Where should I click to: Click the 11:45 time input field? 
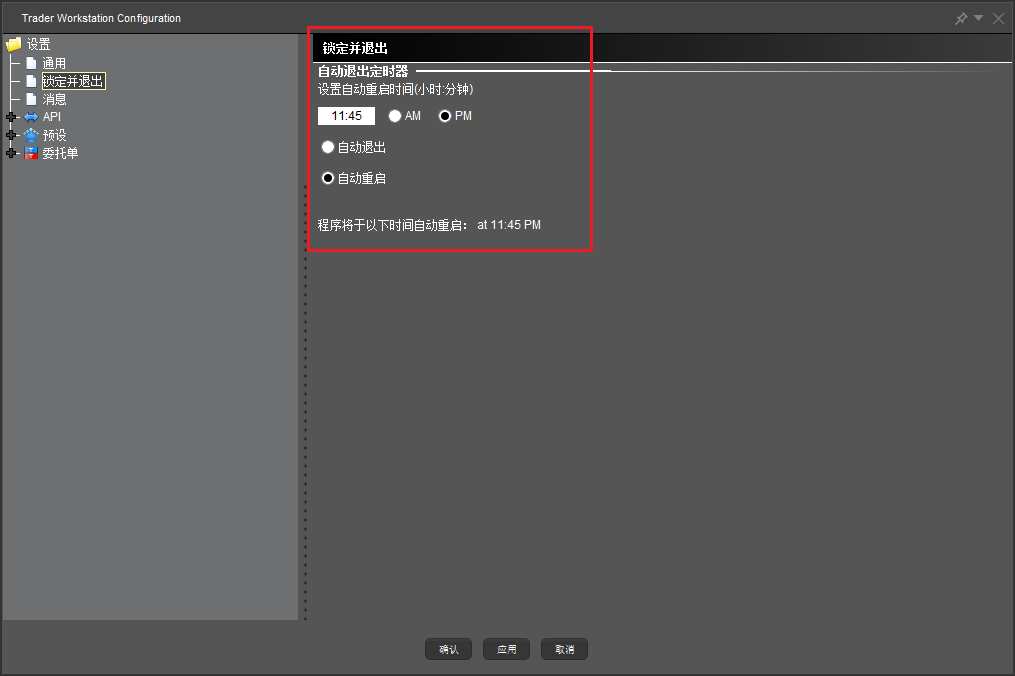pyautogui.click(x=346, y=116)
